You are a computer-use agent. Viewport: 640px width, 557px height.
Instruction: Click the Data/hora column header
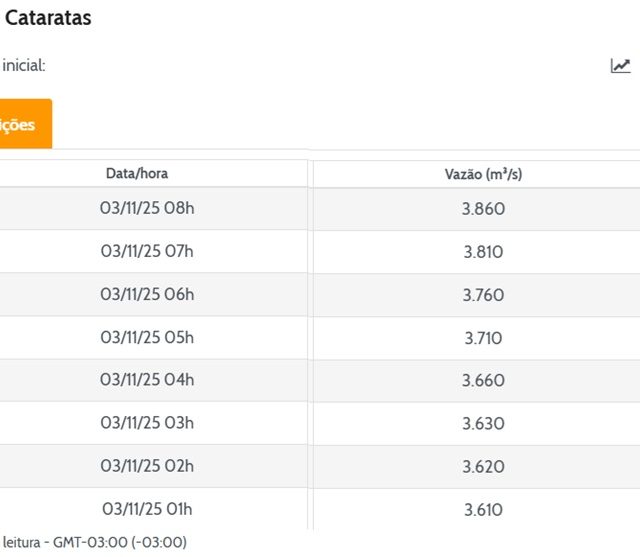tap(137, 174)
